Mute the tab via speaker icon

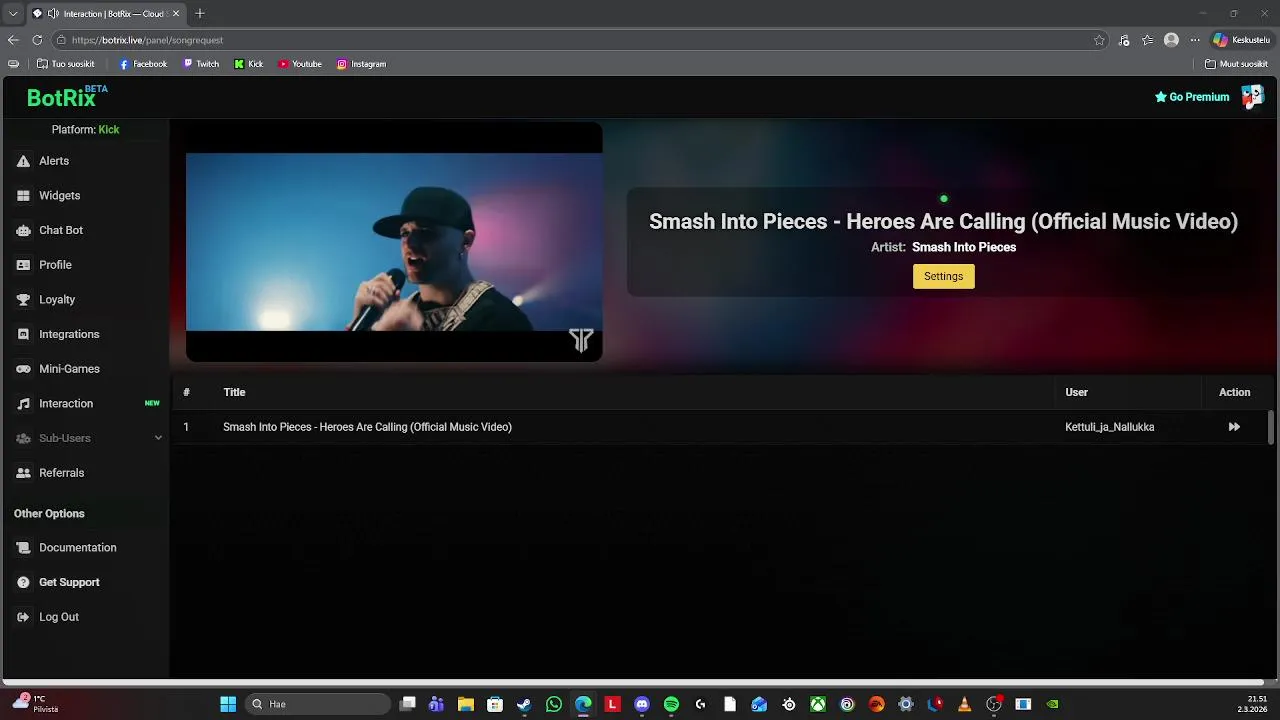click(52, 14)
